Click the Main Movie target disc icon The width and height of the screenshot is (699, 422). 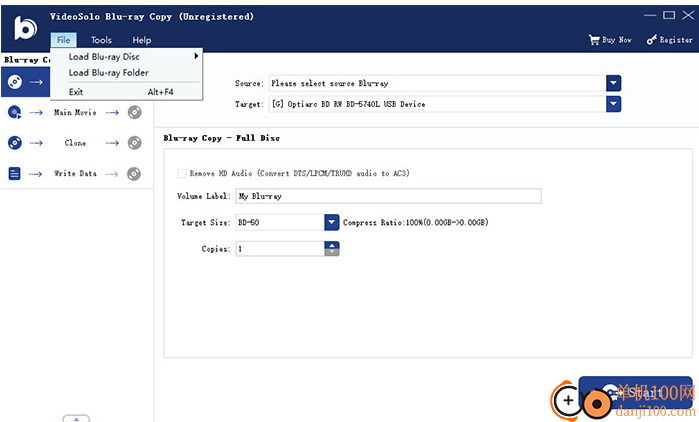[x=134, y=112]
